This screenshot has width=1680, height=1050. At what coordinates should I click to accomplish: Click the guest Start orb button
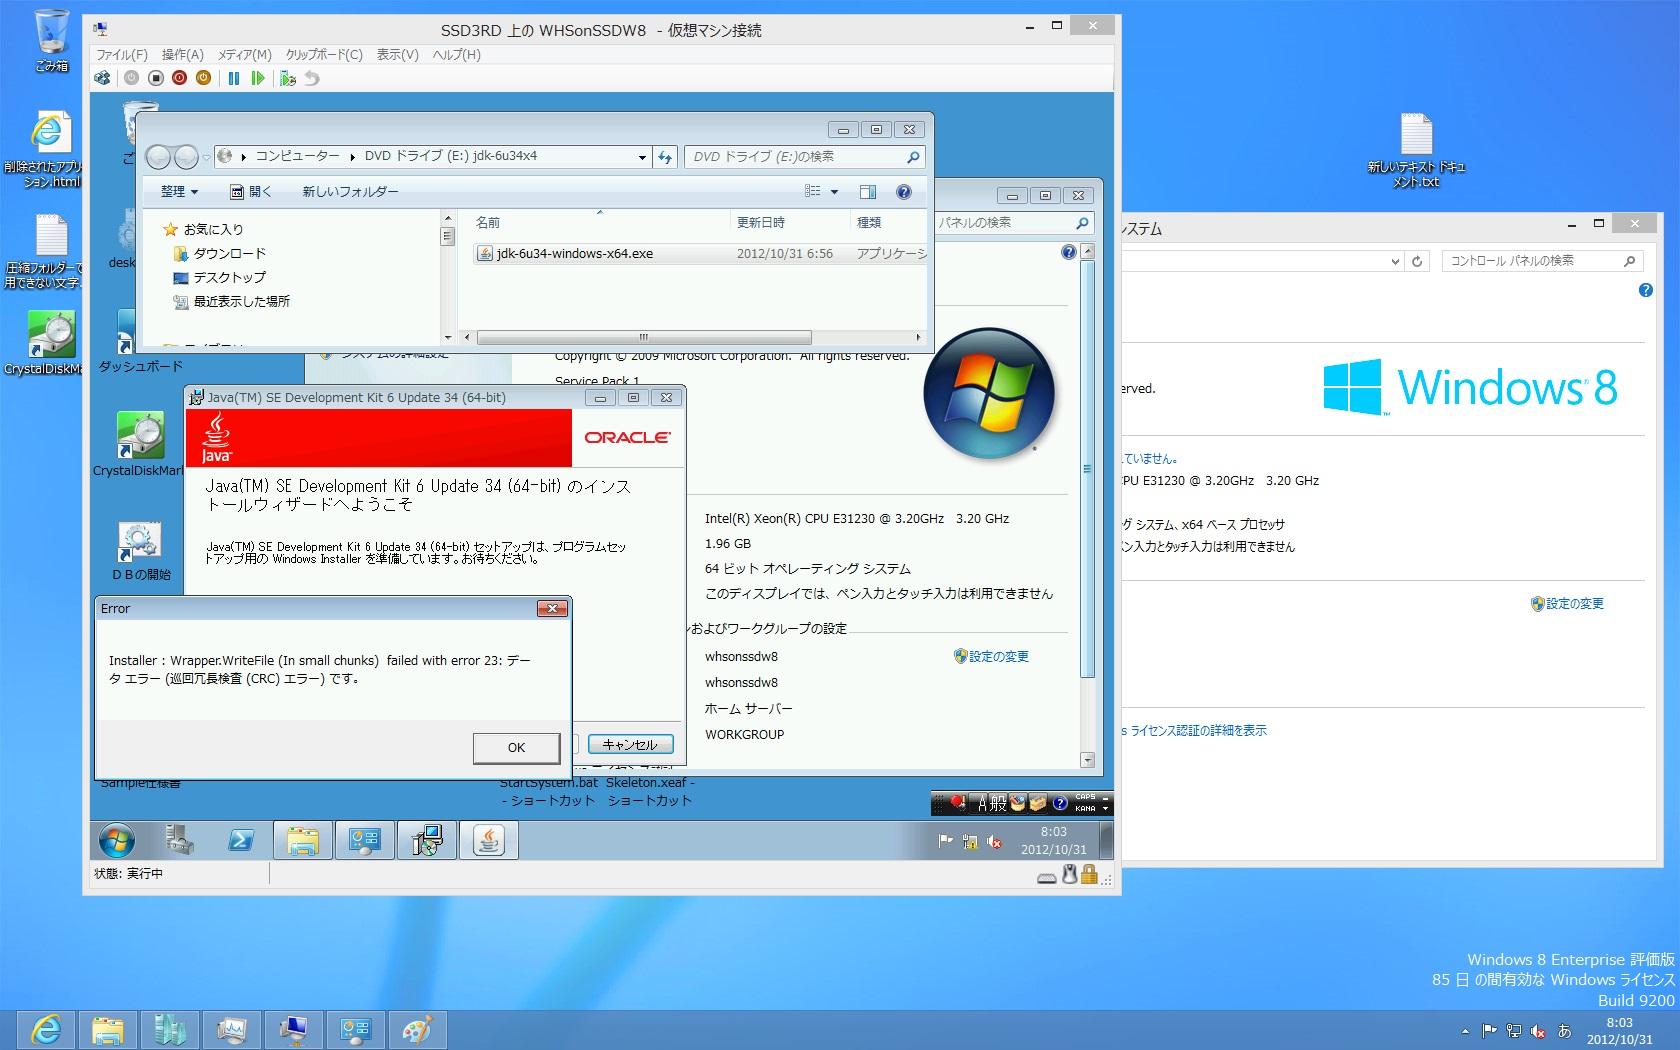116,840
